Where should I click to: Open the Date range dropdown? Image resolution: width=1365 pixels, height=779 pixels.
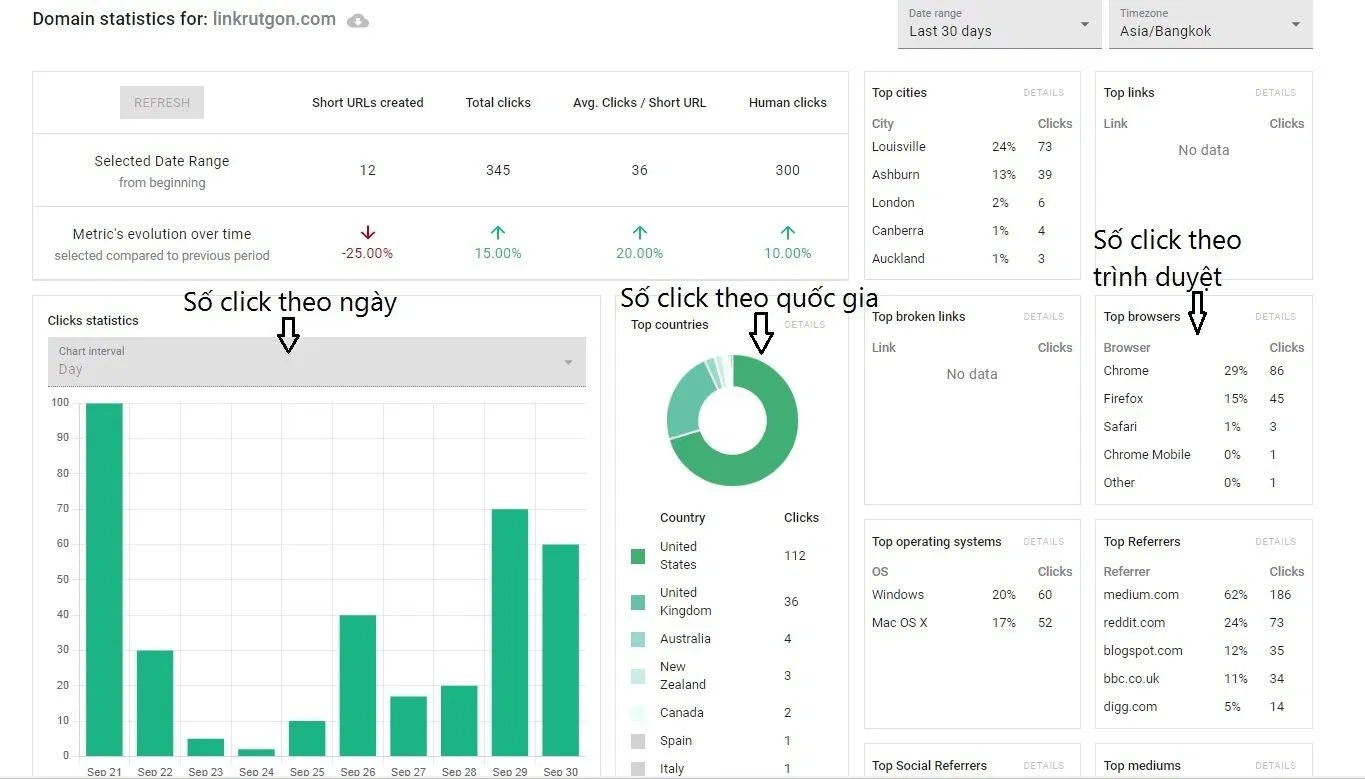tap(997, 24)
